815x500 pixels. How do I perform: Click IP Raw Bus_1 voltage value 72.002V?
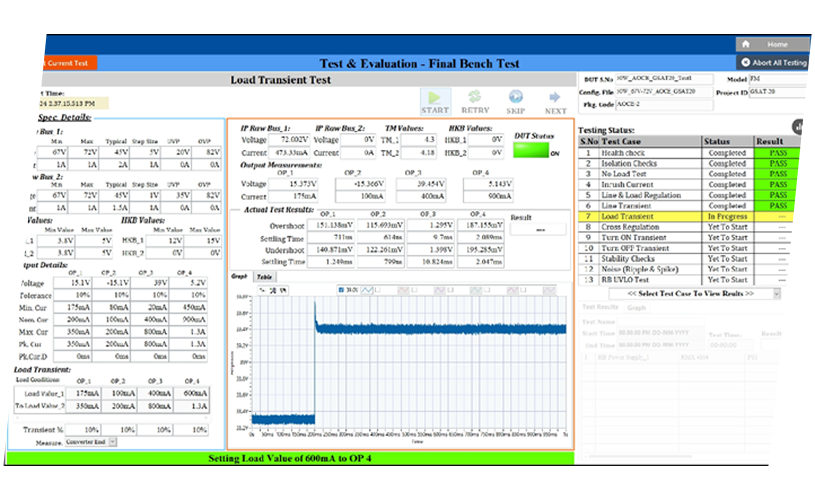pyautogui.click(x=289, y=140)
